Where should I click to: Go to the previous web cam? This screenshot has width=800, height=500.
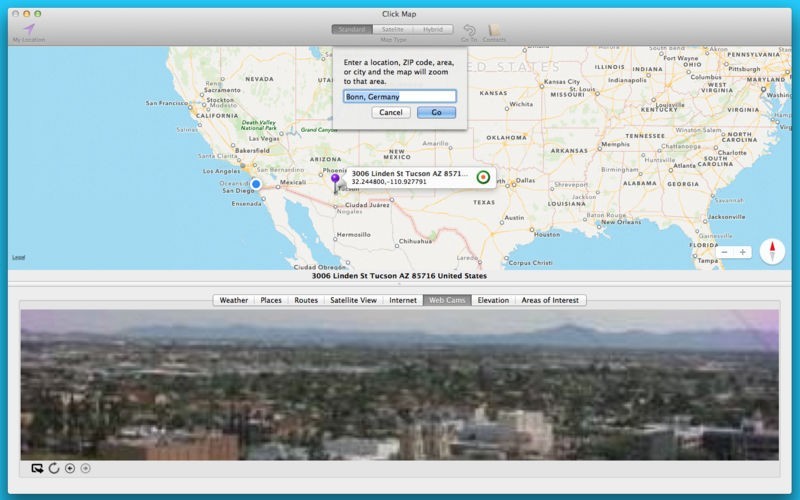(x=70, y=468)
